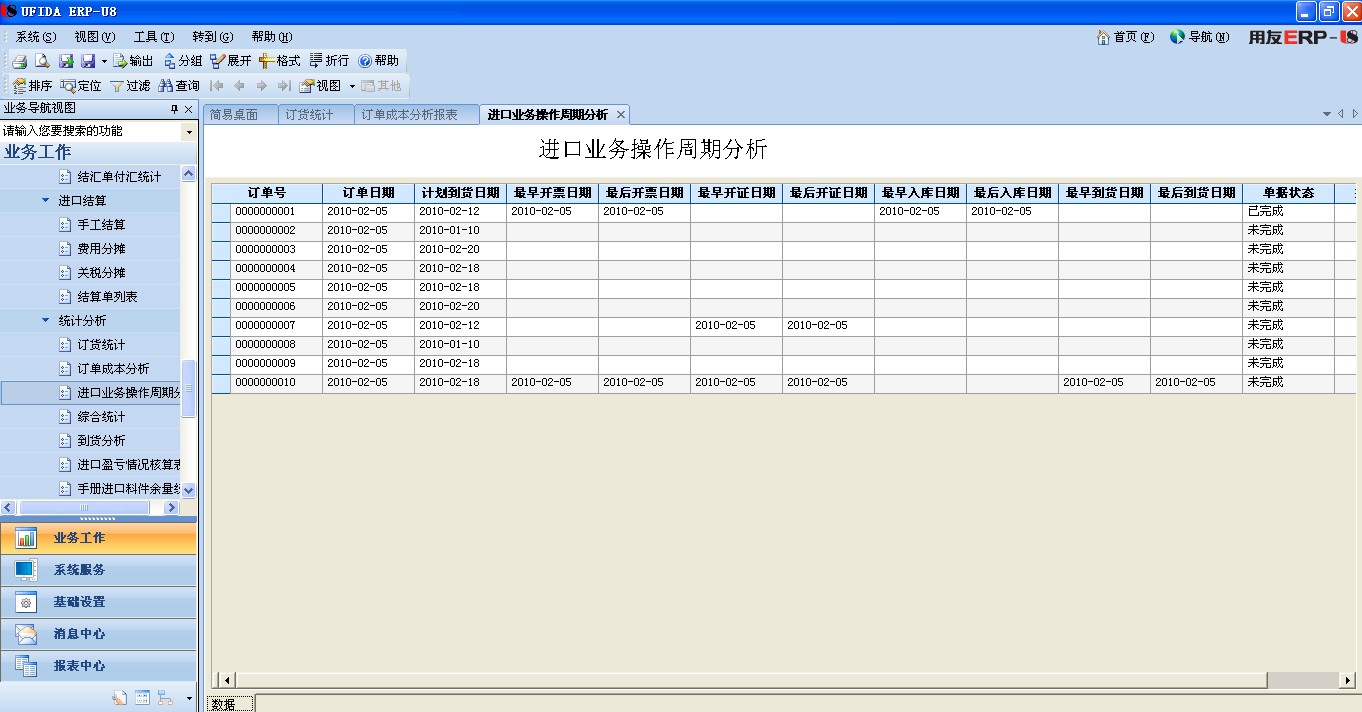Open the function search combo box dropdown
This screenshot has height=712, width=1362.
pyautogui.click(x=189, y=131)
